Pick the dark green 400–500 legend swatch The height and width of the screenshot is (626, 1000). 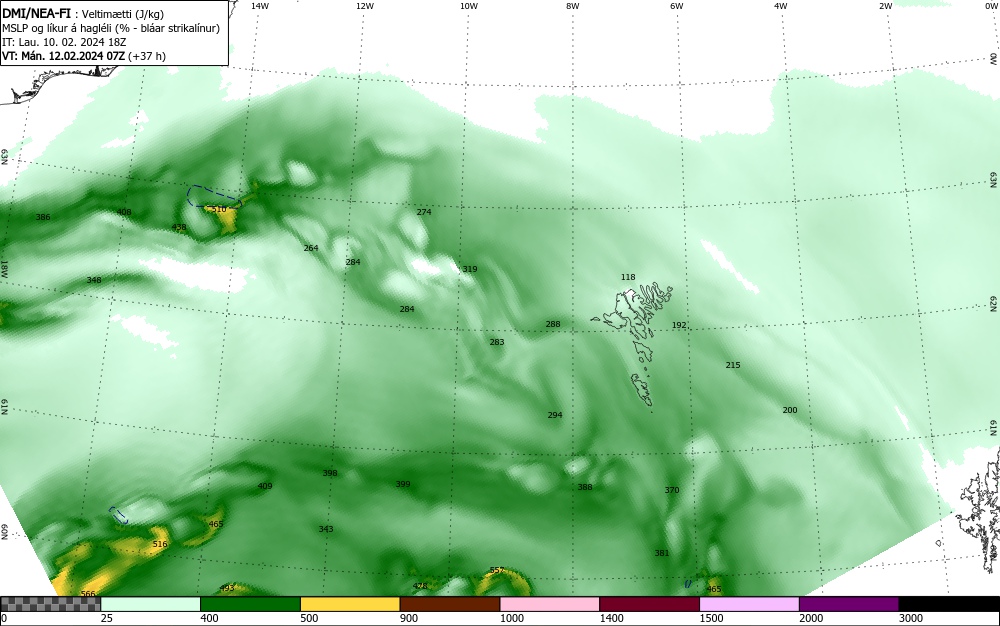(x=250, y=604)
